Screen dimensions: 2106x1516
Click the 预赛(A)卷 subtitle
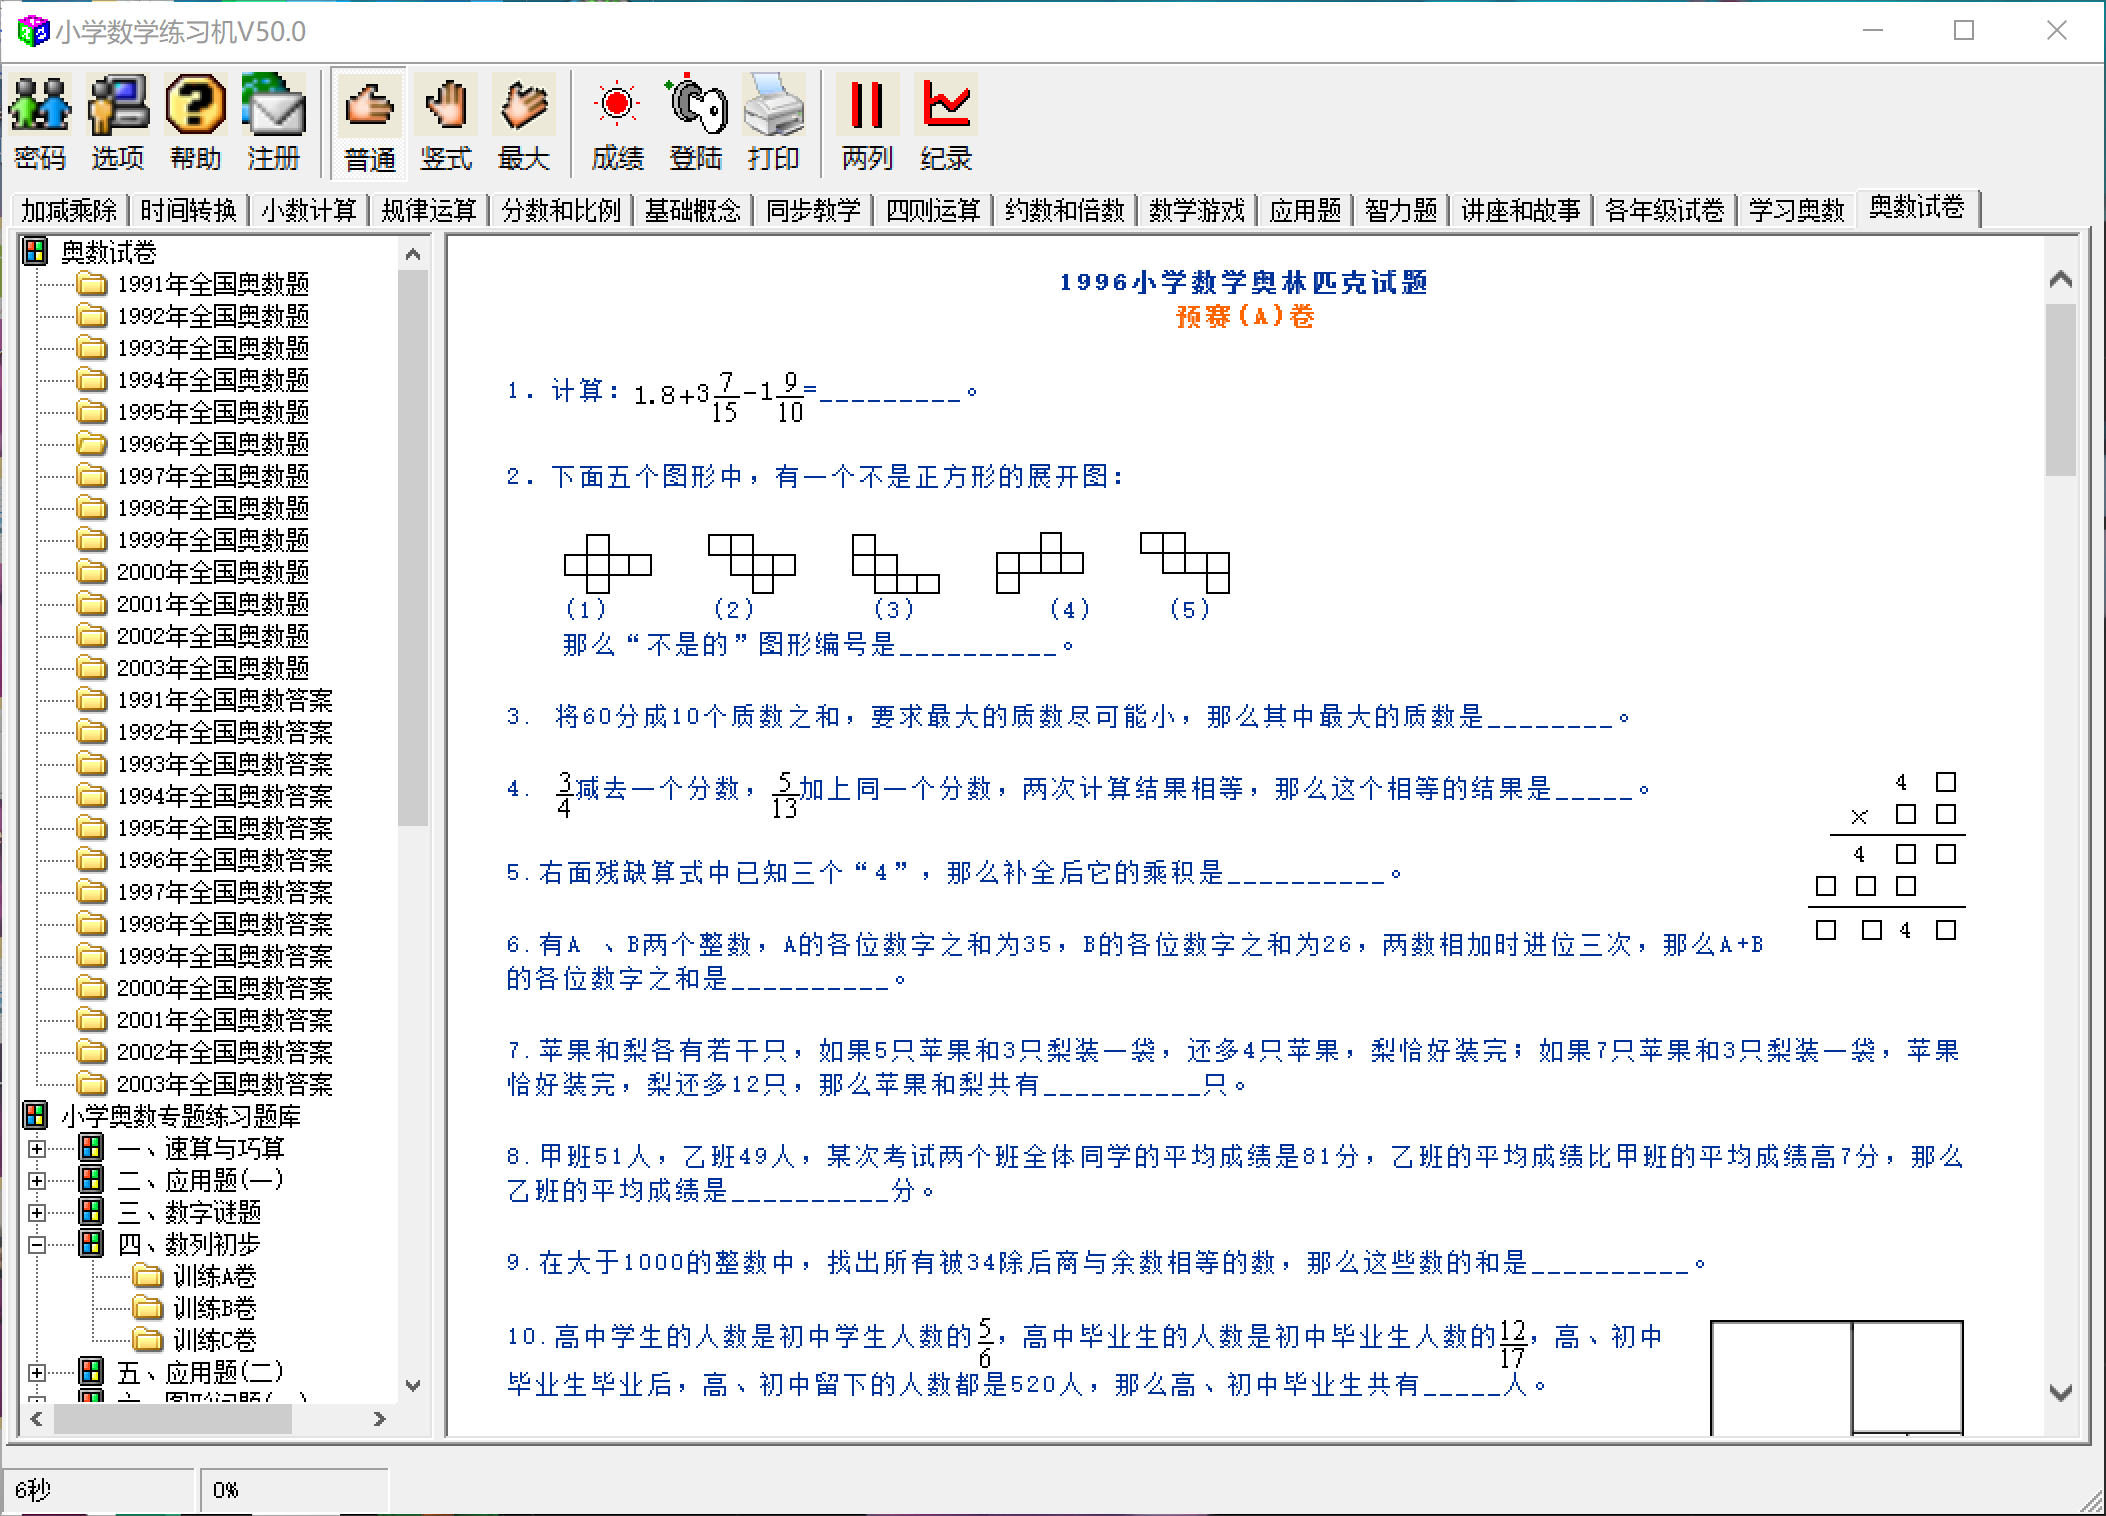[1245, 317]
